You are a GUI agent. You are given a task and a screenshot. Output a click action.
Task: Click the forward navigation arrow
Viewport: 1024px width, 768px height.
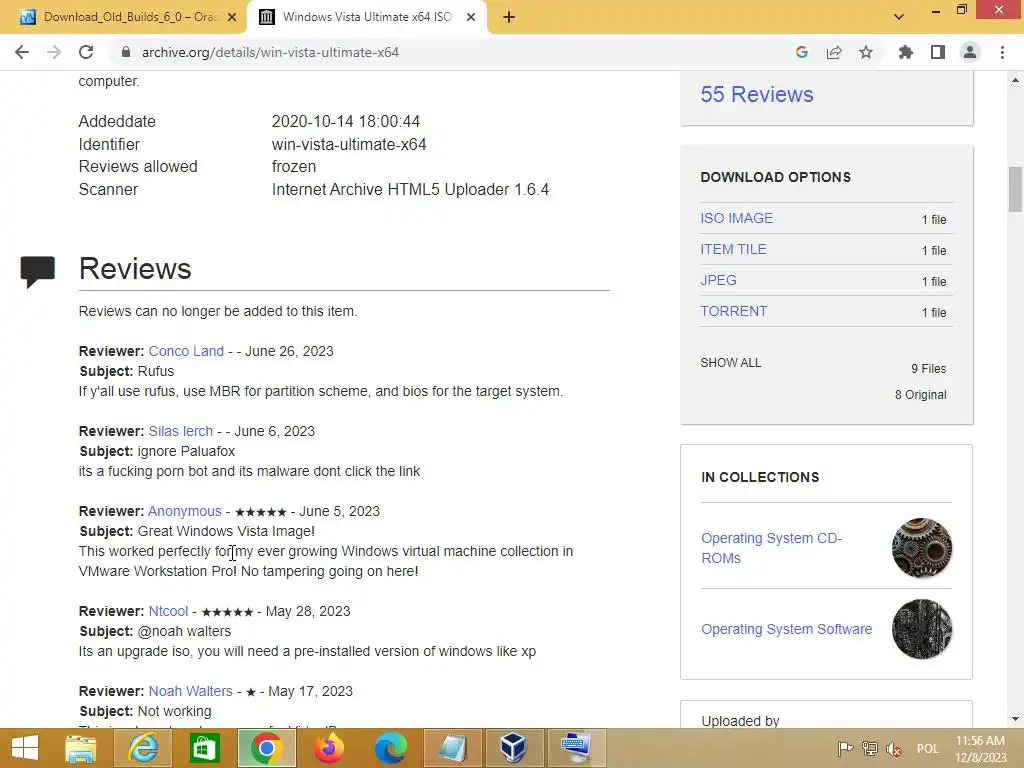tap(54, 52)
